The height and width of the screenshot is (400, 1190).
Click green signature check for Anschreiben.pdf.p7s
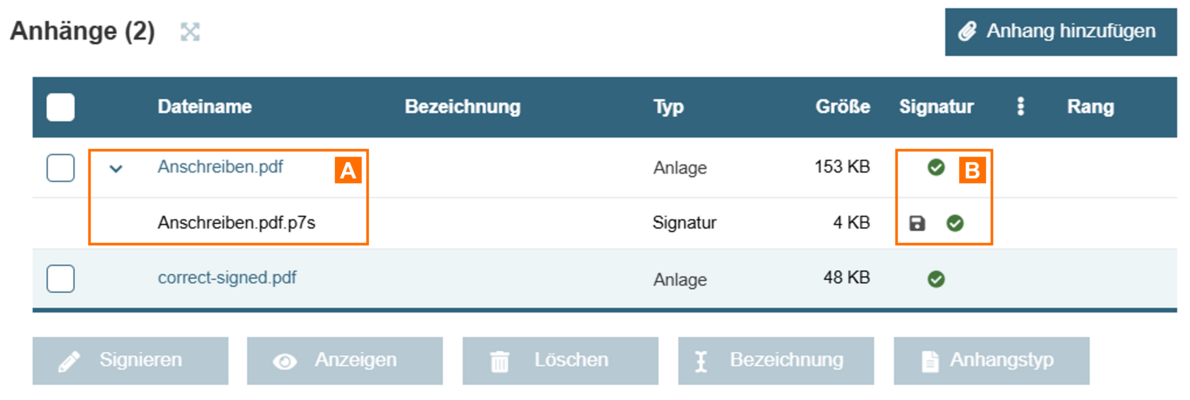(955, 223)
